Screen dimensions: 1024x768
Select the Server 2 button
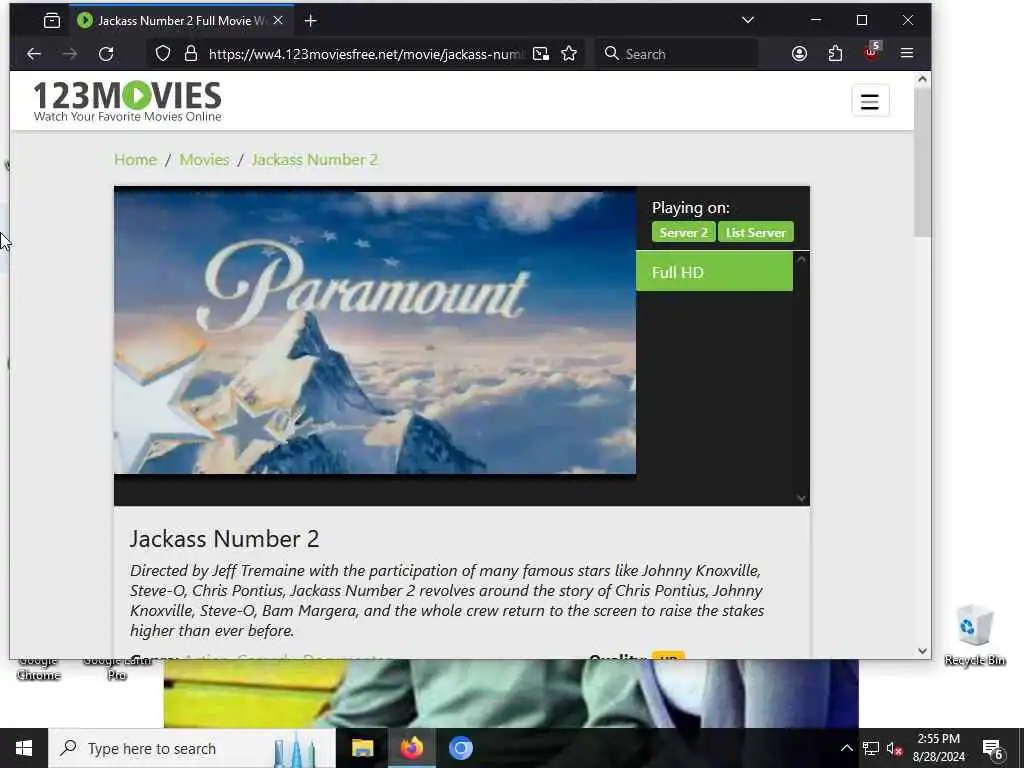683,232
